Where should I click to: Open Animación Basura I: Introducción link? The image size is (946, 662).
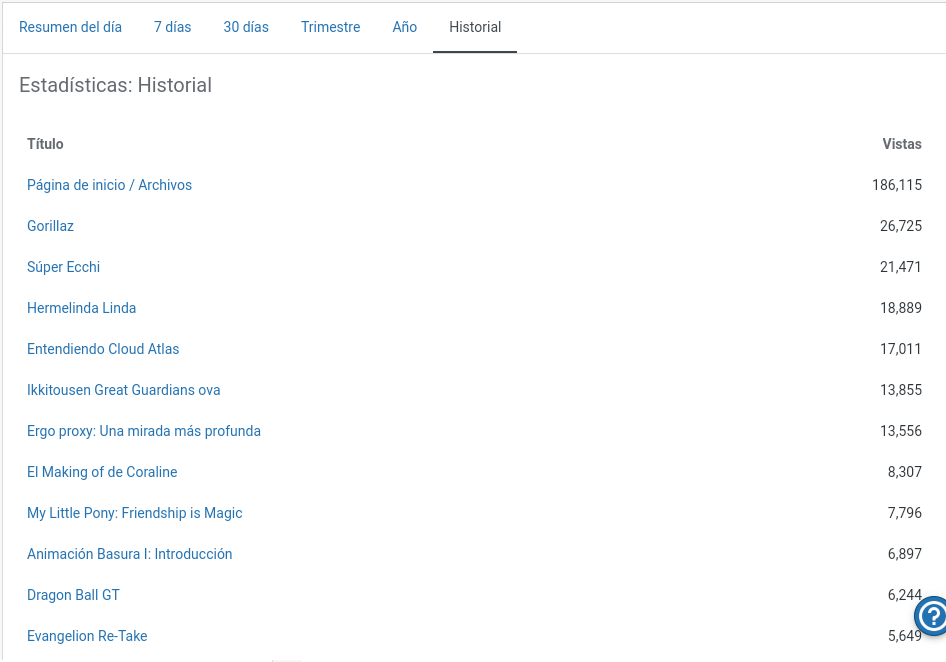click(x=129, y=554)
